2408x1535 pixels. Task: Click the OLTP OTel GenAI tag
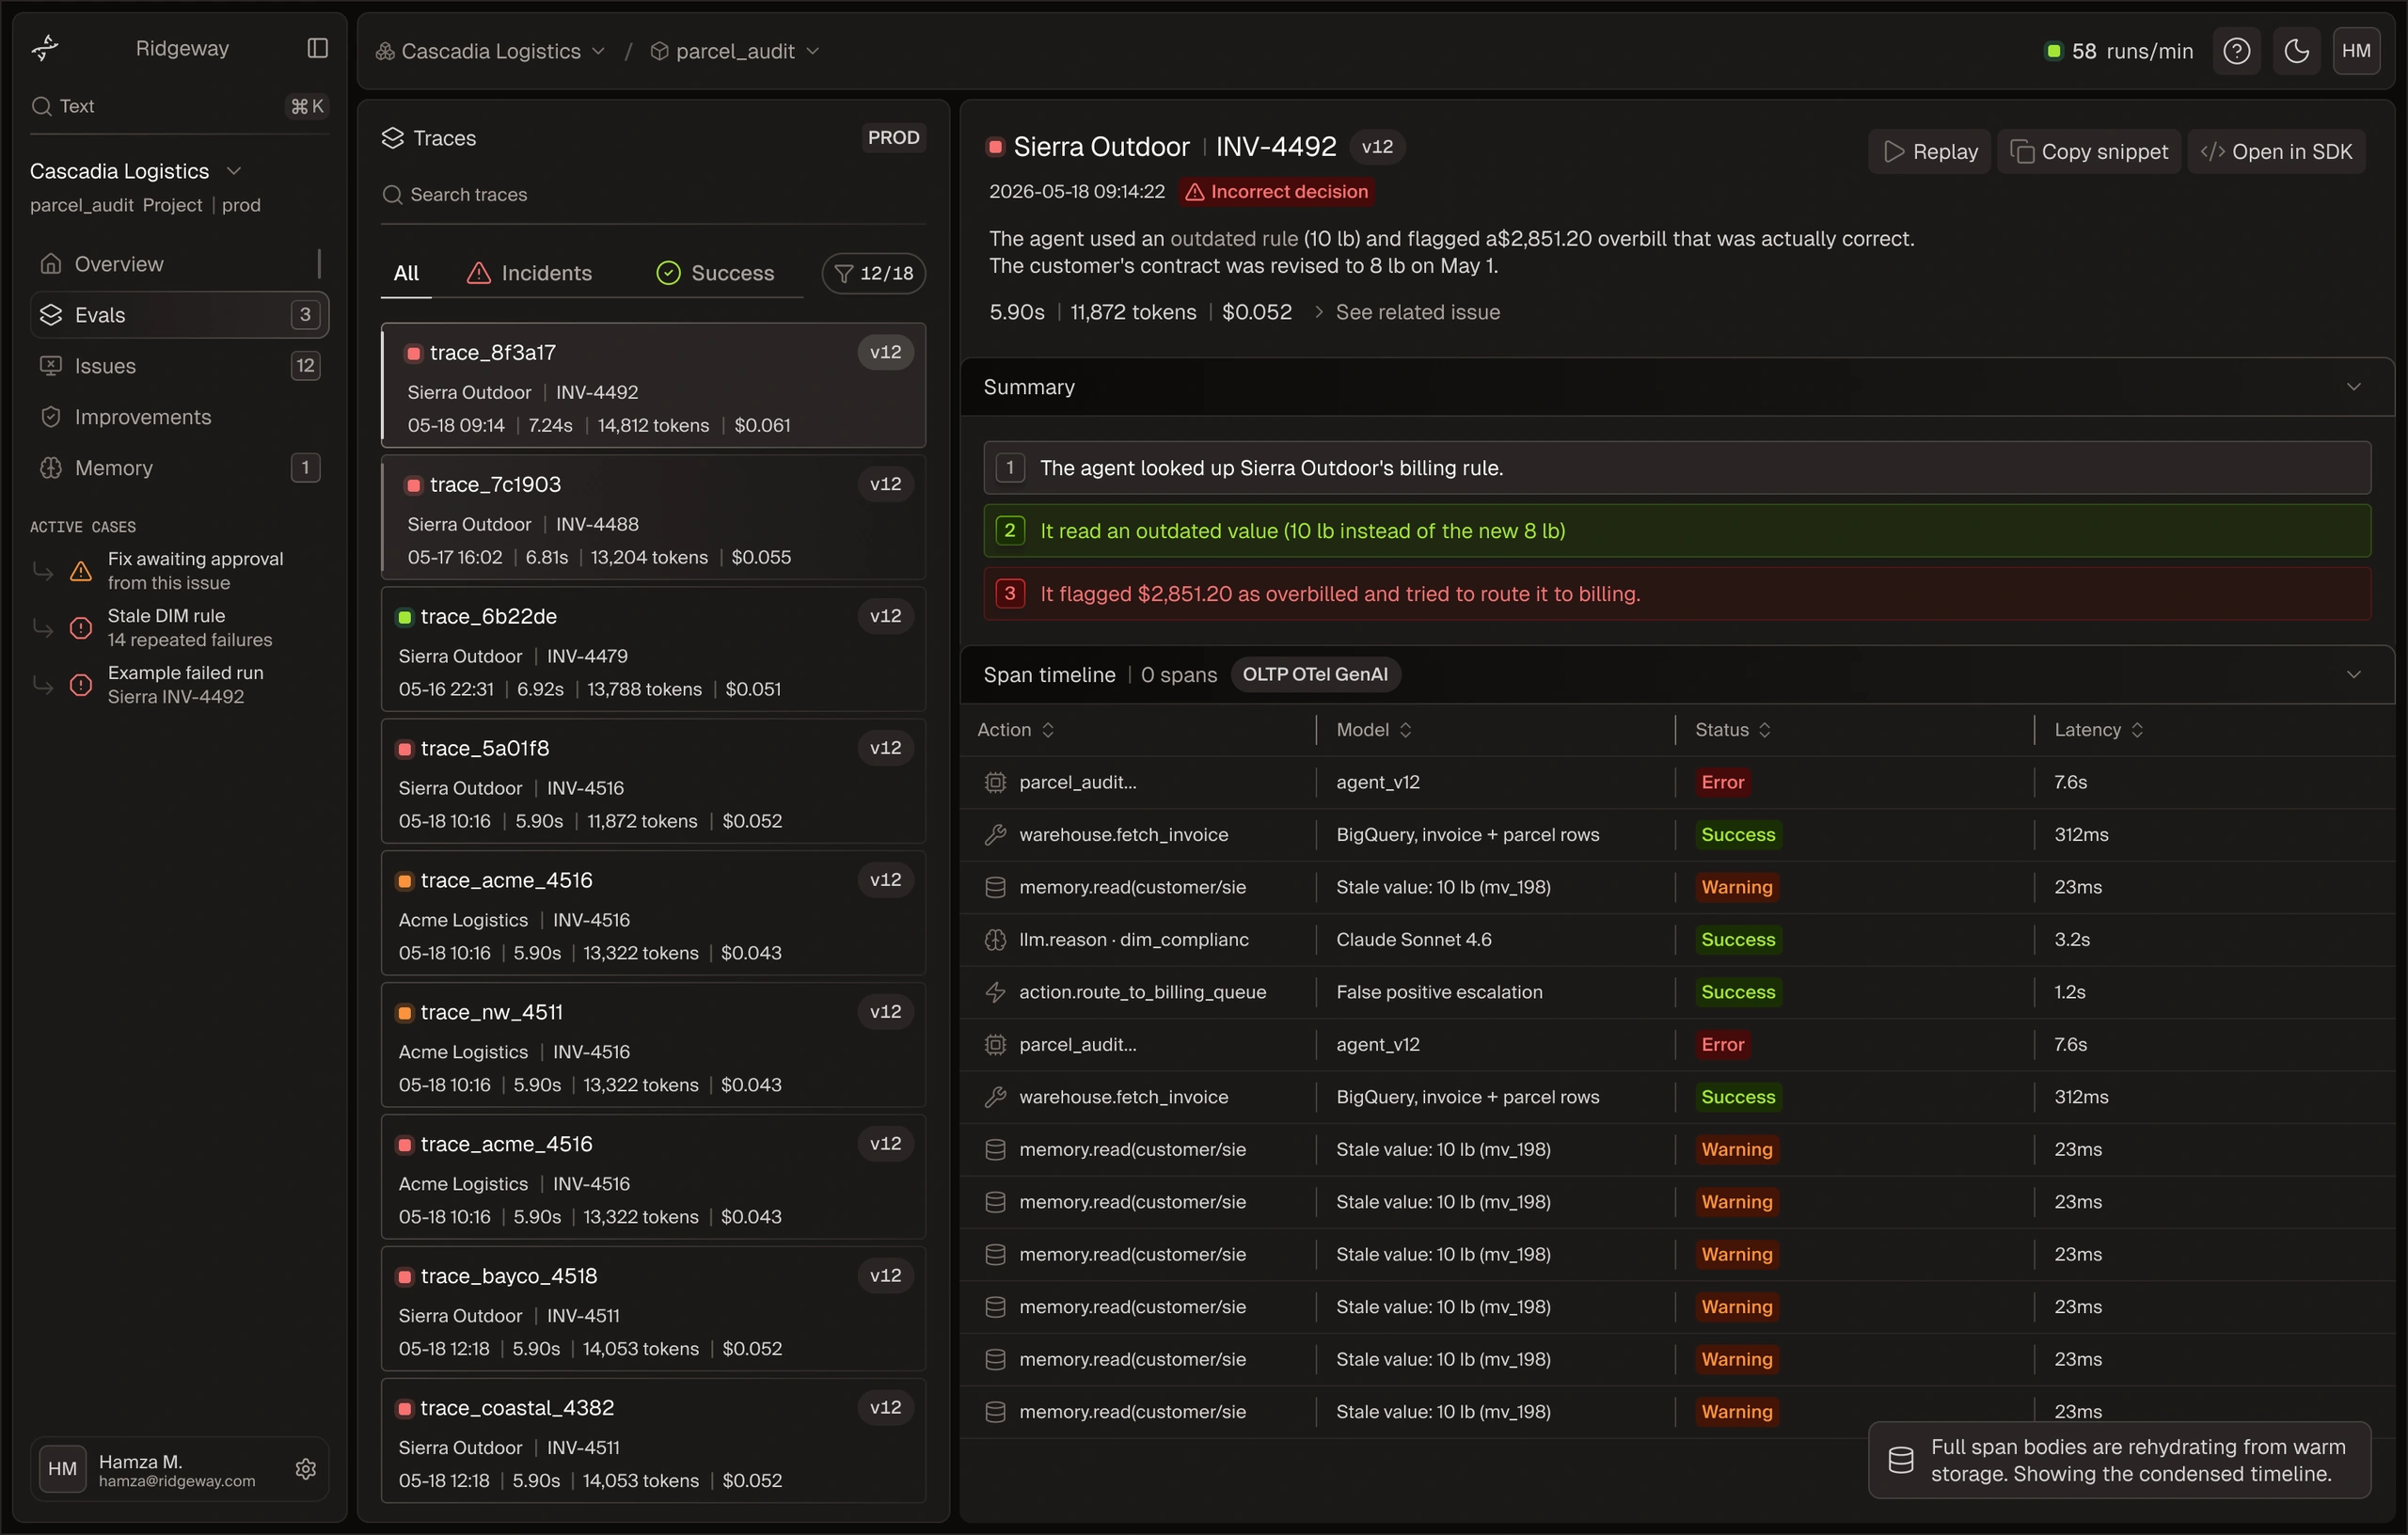pyautogui.click(x=1315, y=675)
